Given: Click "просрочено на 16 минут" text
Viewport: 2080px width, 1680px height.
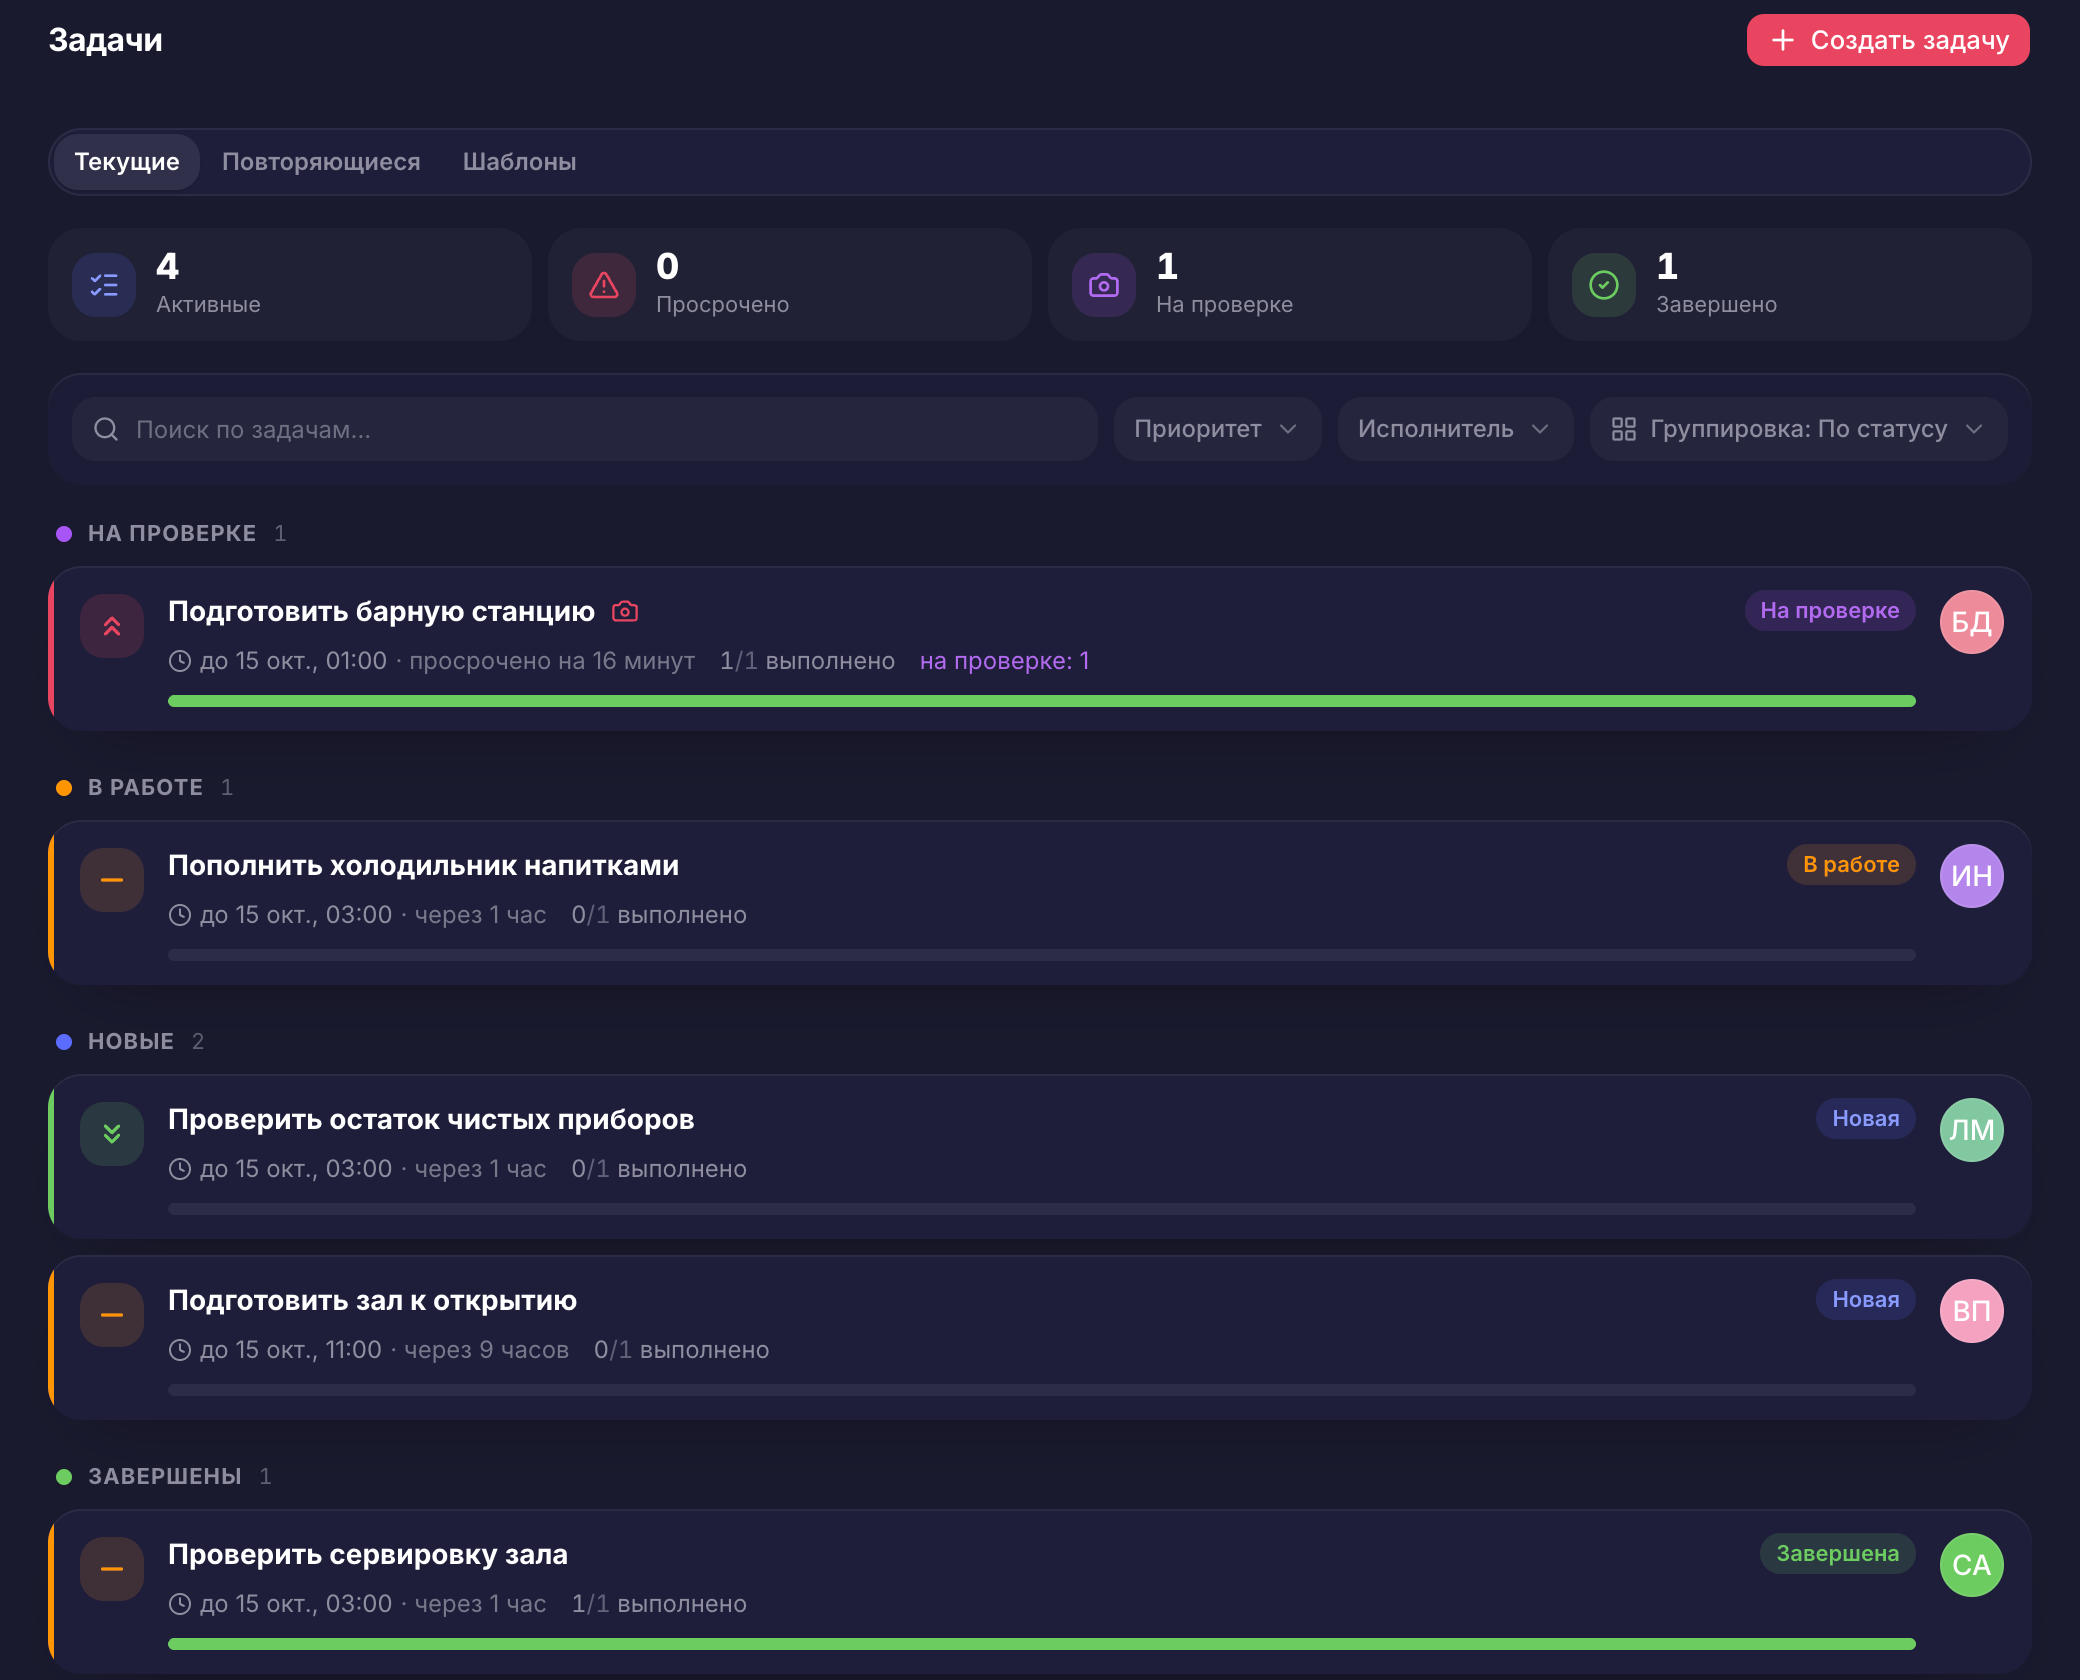Looking at the screenshot, I should pos(552,661).
